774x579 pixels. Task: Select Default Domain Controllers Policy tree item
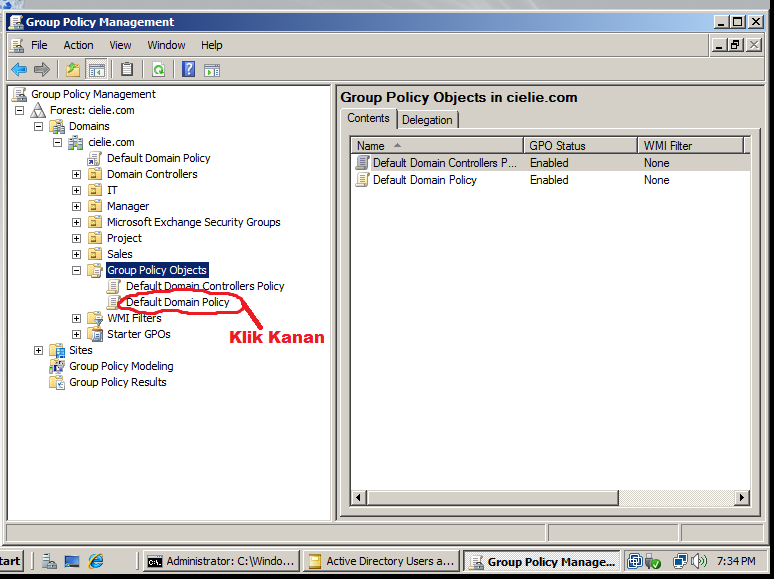click(x=205, y=286)
